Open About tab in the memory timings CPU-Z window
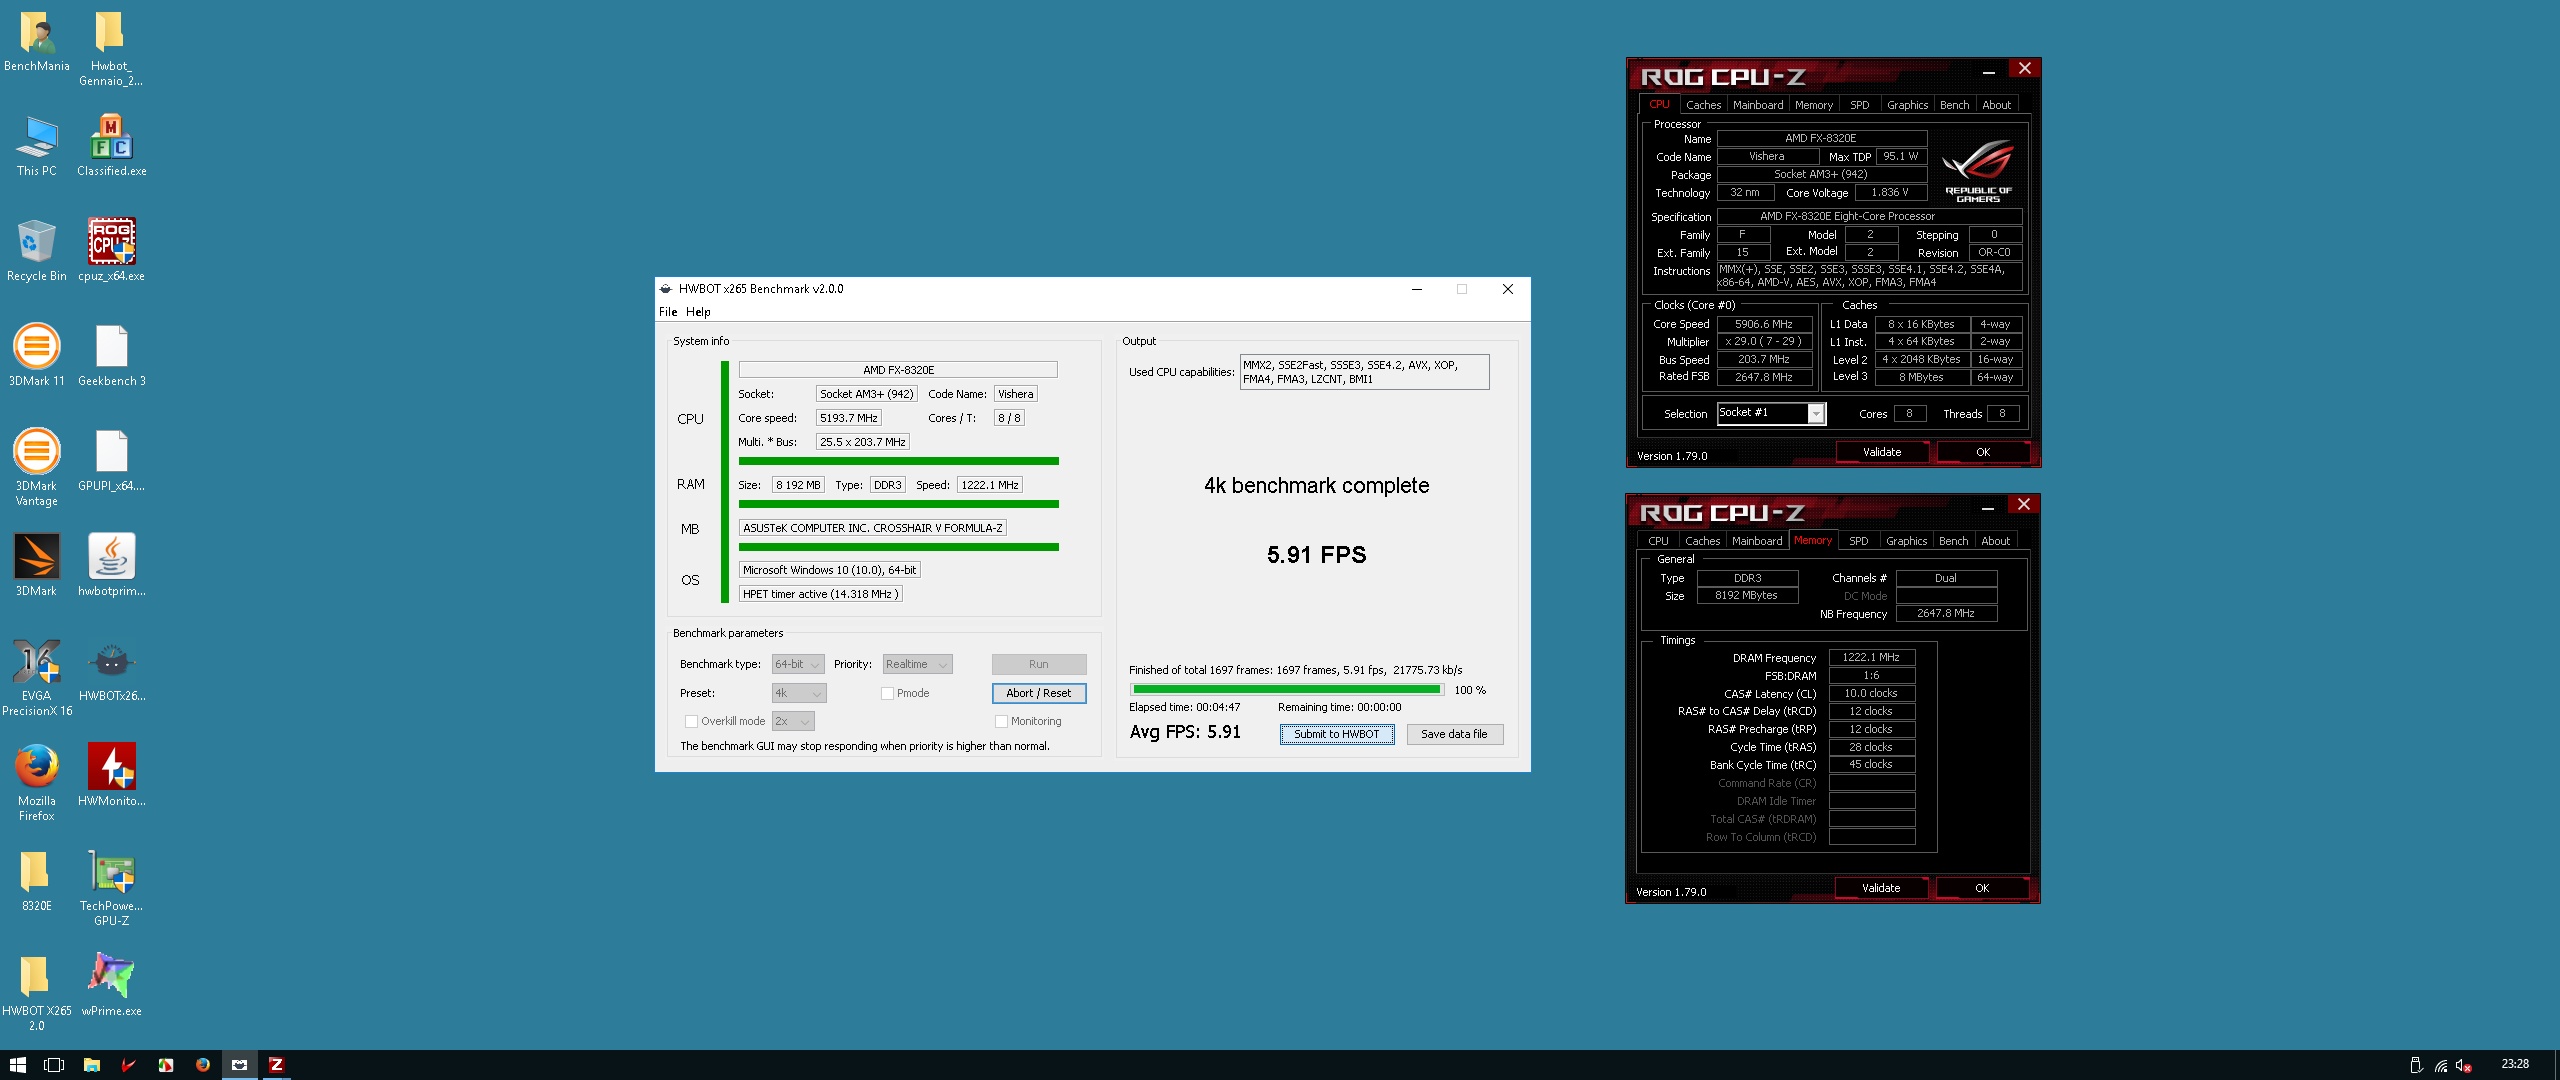The image size is (2560, 1080). [x=1995, y=541]
